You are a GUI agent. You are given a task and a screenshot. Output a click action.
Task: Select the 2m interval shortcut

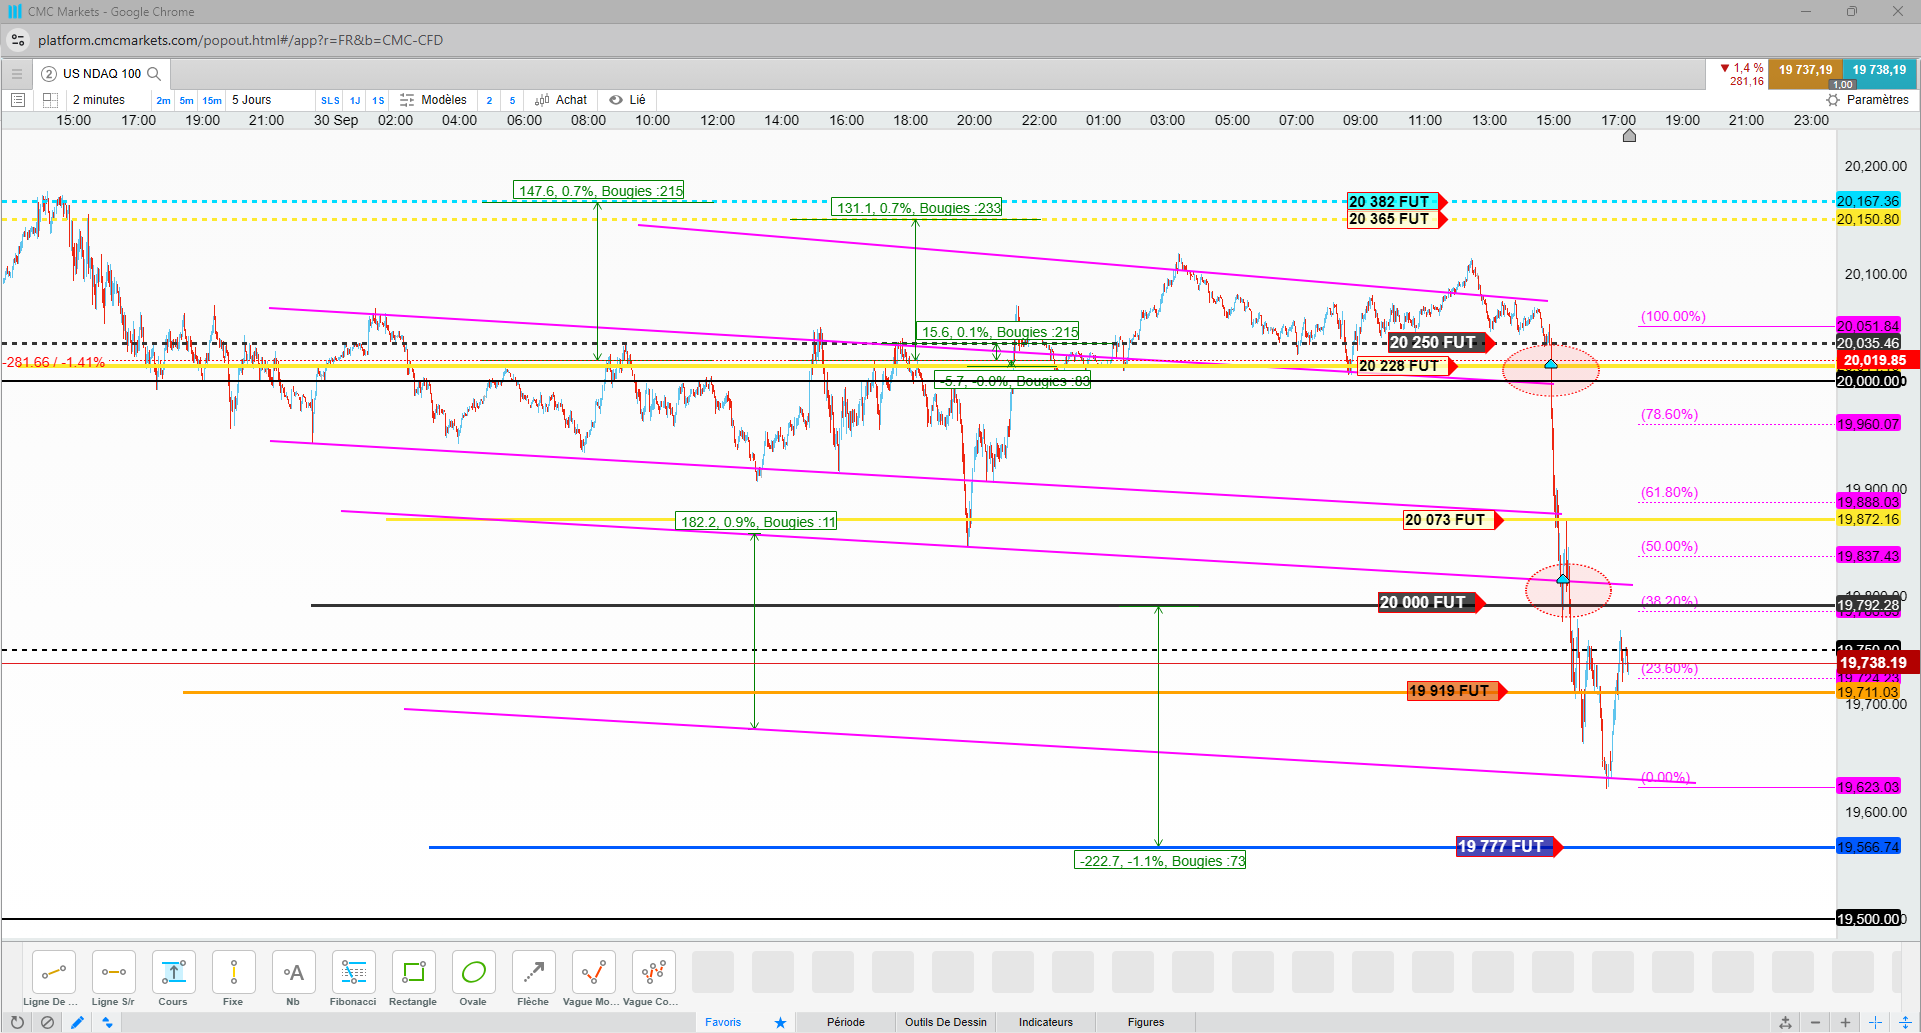(163, 101)
